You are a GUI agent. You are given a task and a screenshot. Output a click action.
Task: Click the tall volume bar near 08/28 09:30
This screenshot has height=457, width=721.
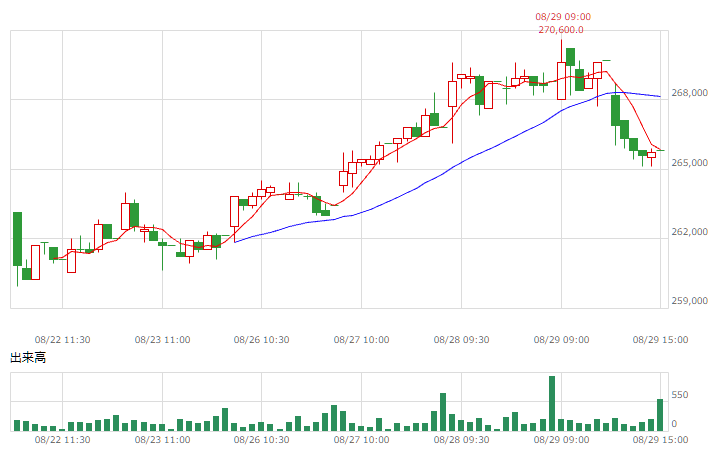[x=443, y=412]
